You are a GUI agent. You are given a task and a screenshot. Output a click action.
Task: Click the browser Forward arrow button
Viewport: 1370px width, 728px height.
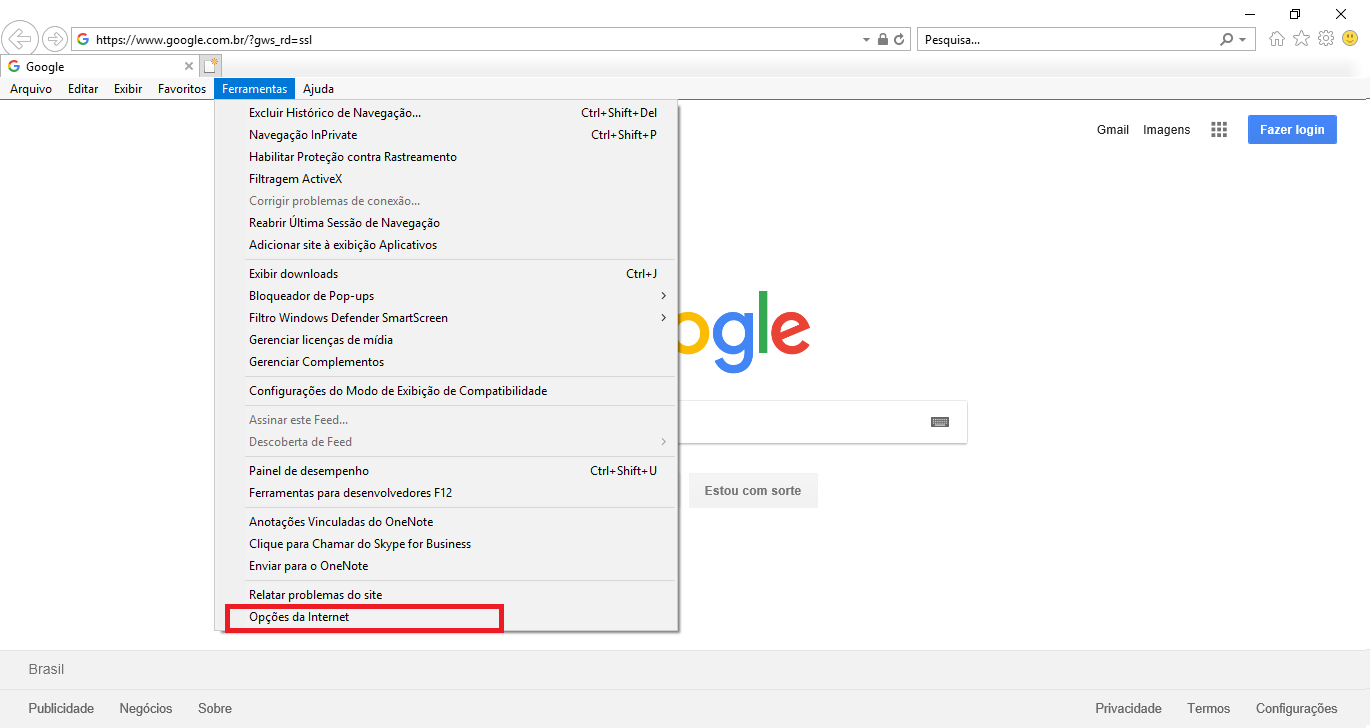pos(54,40)
